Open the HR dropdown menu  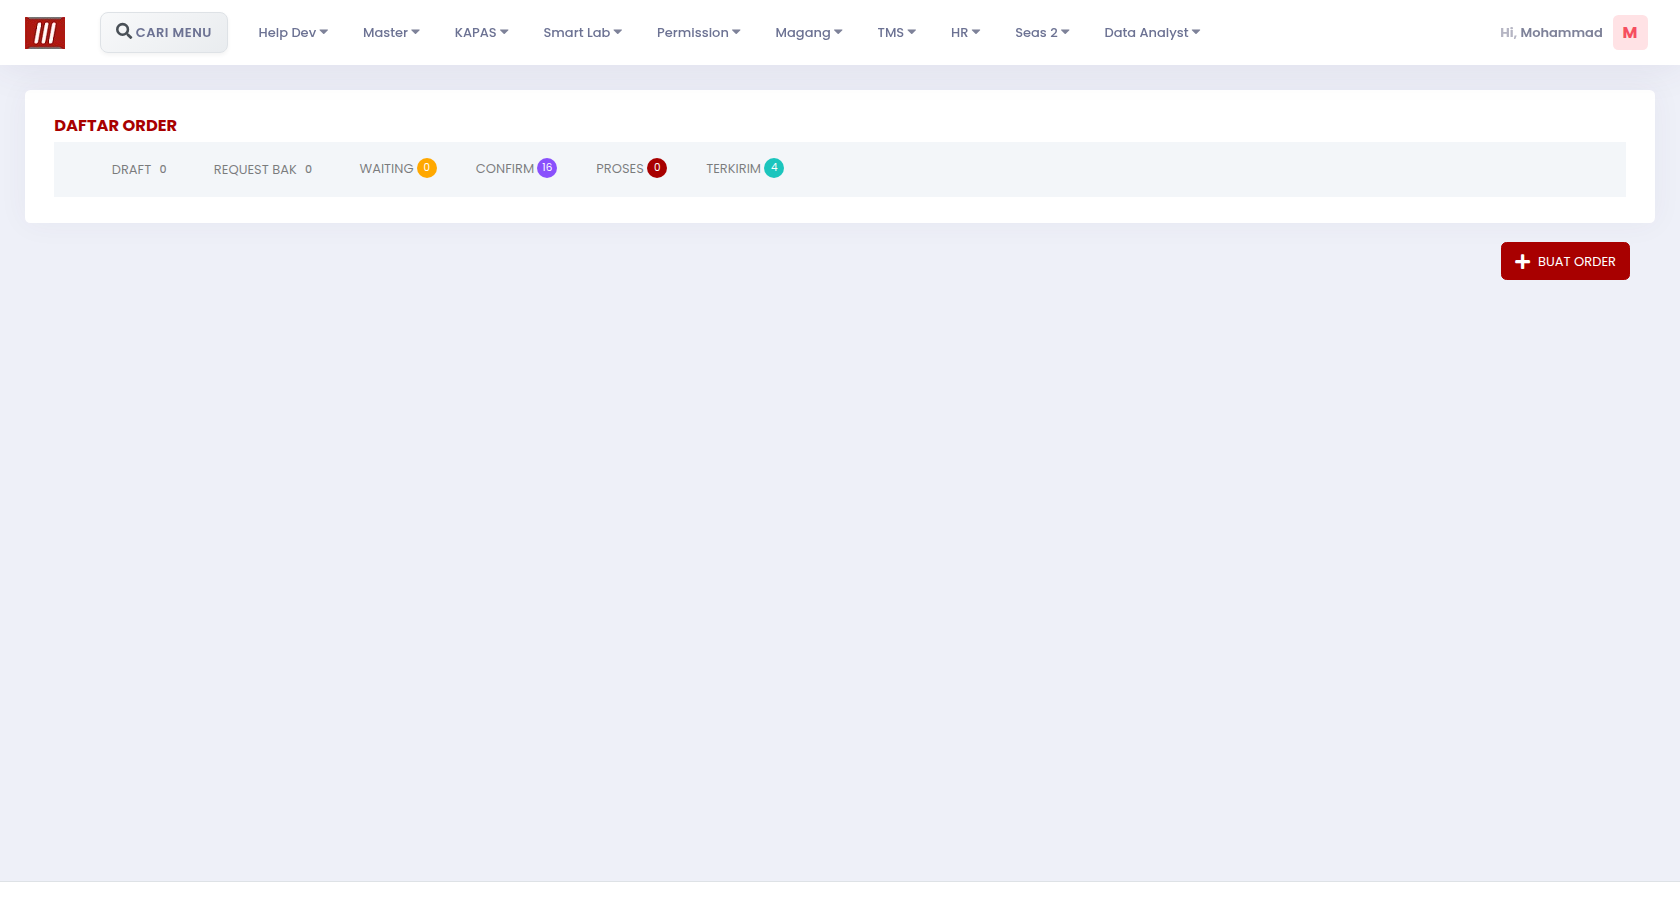965,33
